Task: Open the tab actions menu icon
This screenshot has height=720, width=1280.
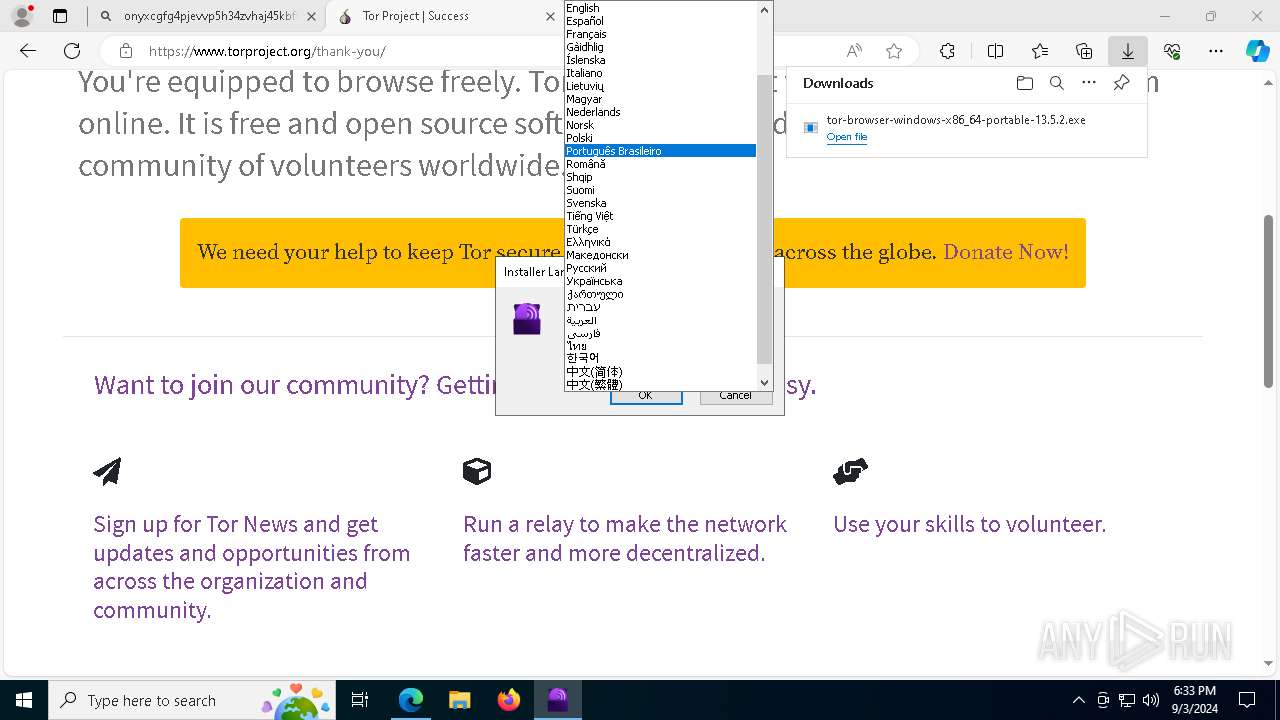Action: [x=60, y=16]
